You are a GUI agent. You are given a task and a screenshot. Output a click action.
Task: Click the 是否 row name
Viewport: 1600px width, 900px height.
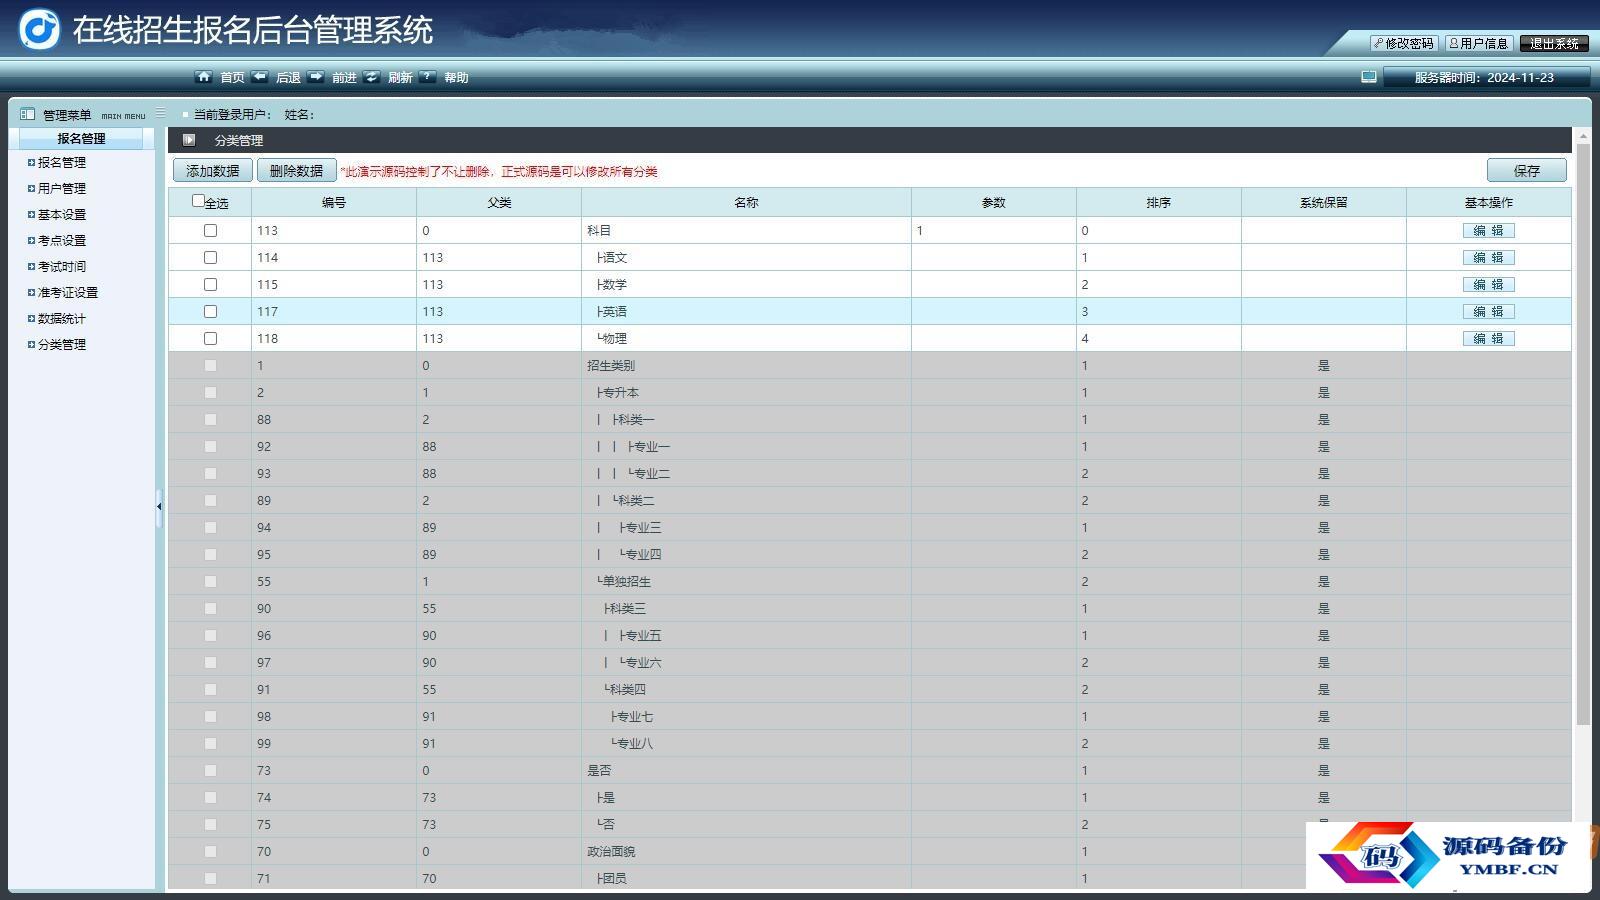(x=599, y=771)
